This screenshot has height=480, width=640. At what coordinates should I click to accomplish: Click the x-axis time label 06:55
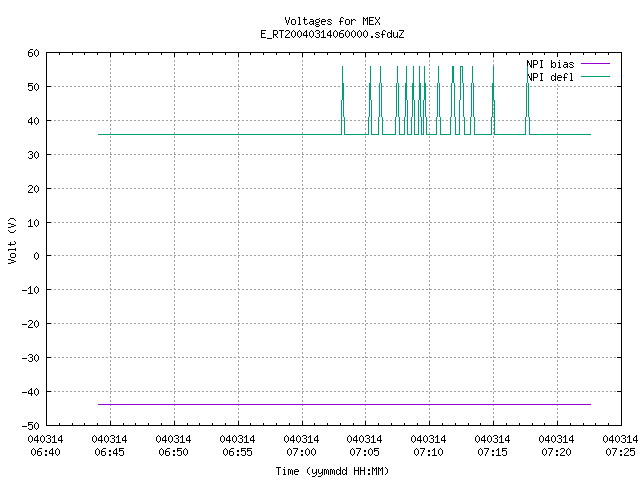pos(237,452)
